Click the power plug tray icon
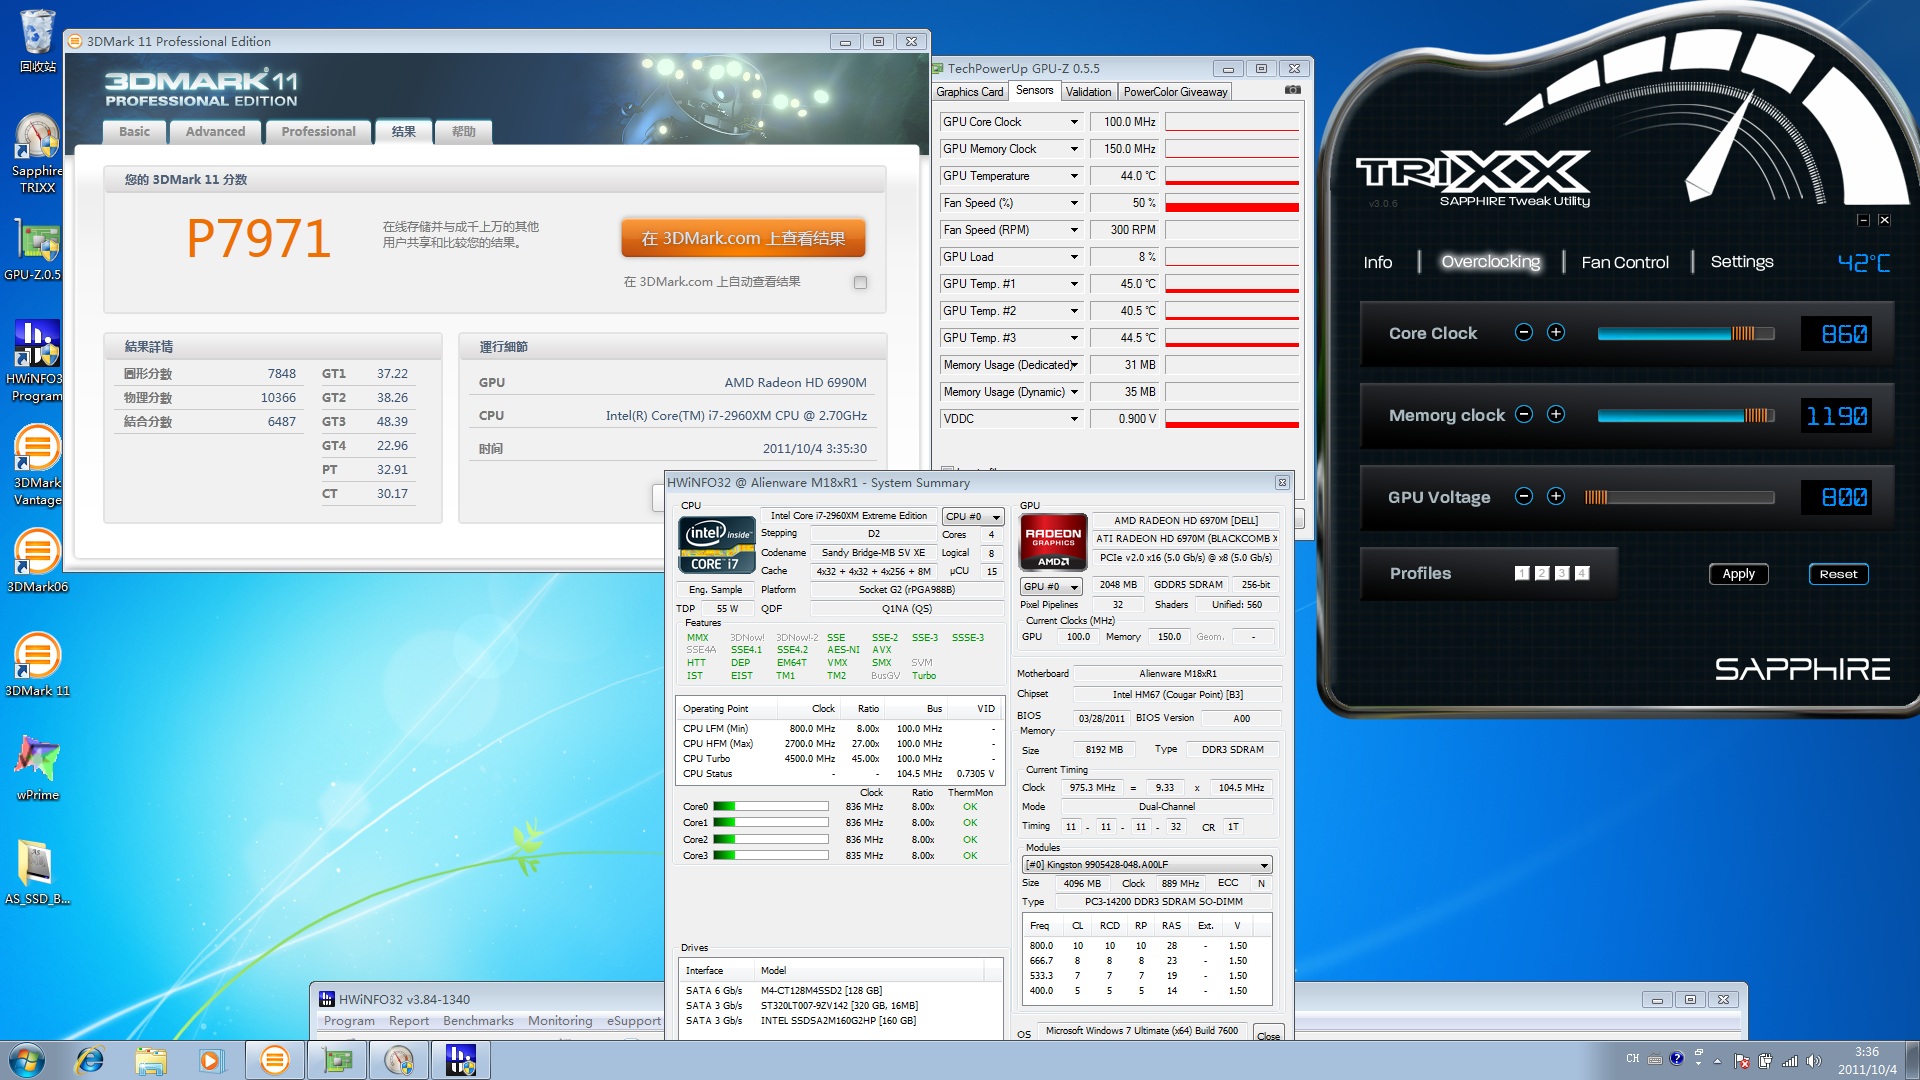Image resolution: width=1920 pixels, height=1080 pixels. [1766, 1060]
